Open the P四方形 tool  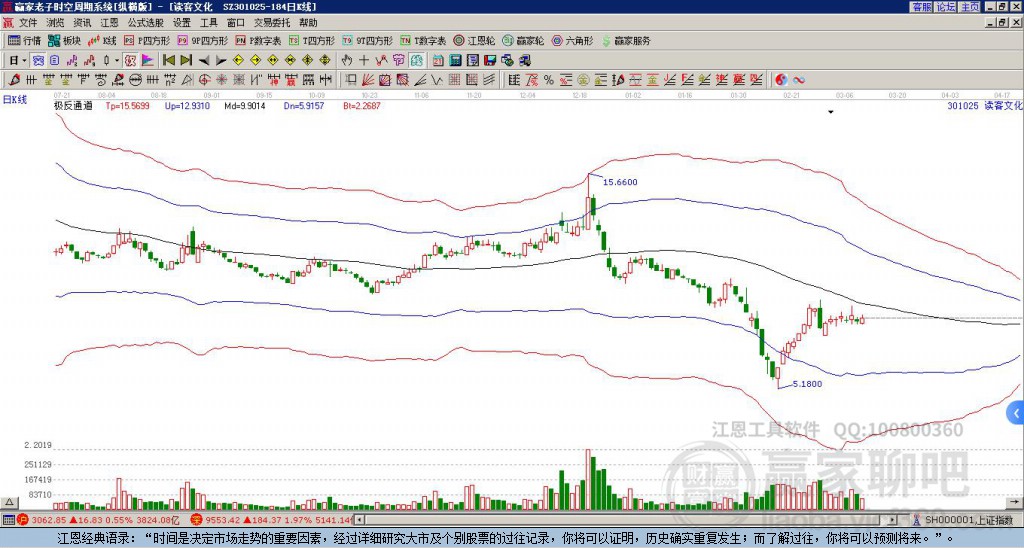[148, 40]
